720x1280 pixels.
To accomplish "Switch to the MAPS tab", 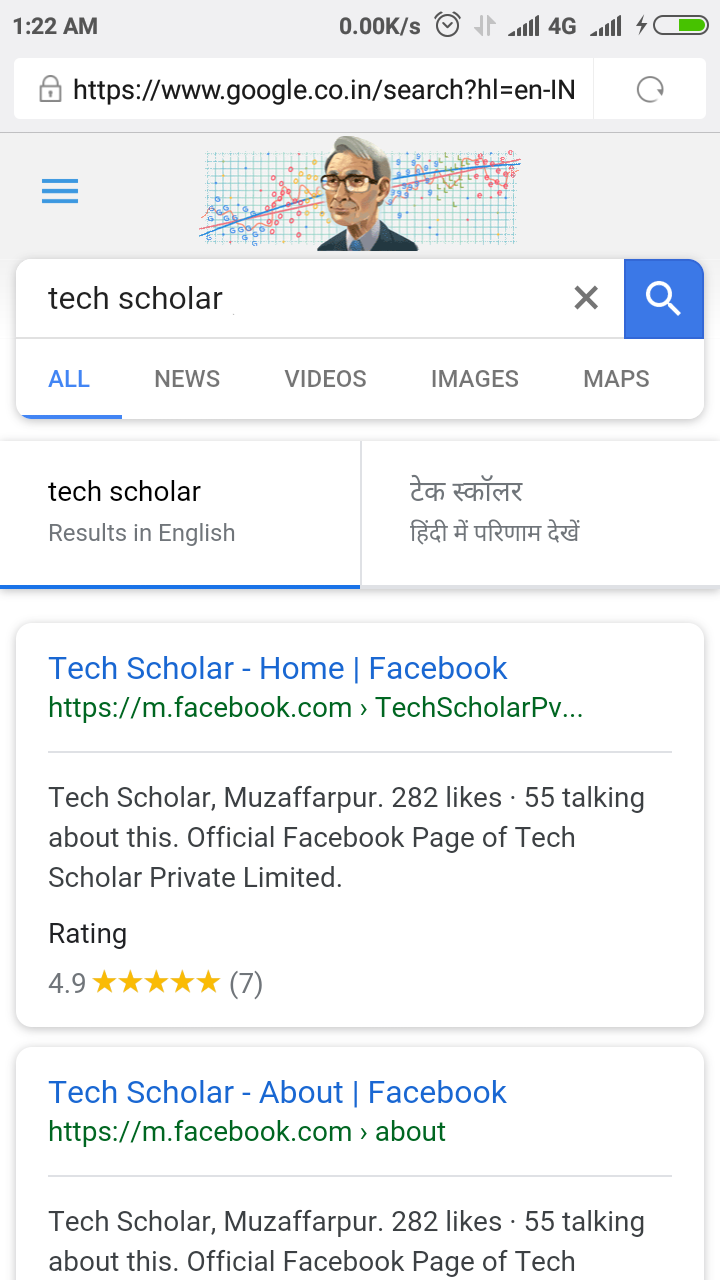I will tap(616, 379).
